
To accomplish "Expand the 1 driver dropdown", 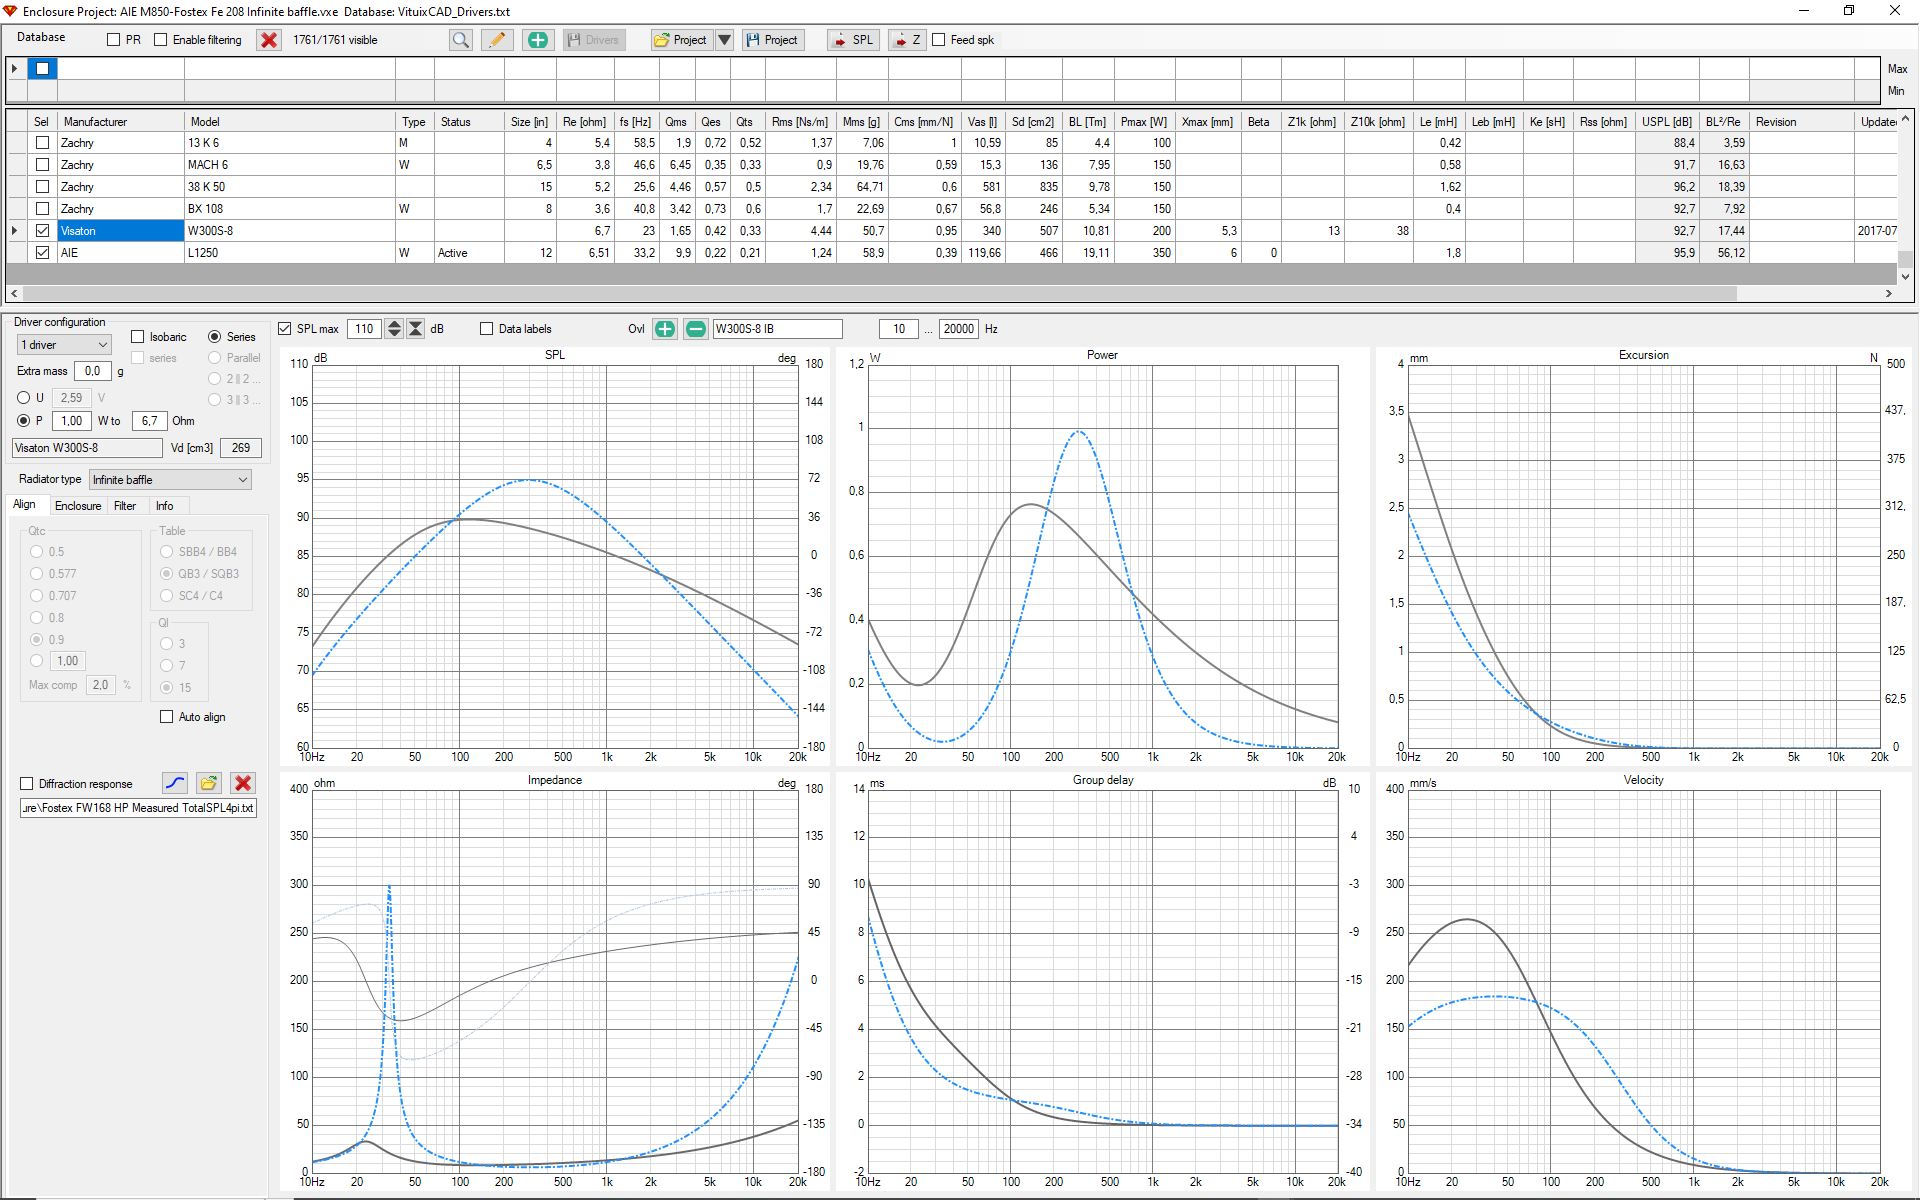I will click(64, 345).
